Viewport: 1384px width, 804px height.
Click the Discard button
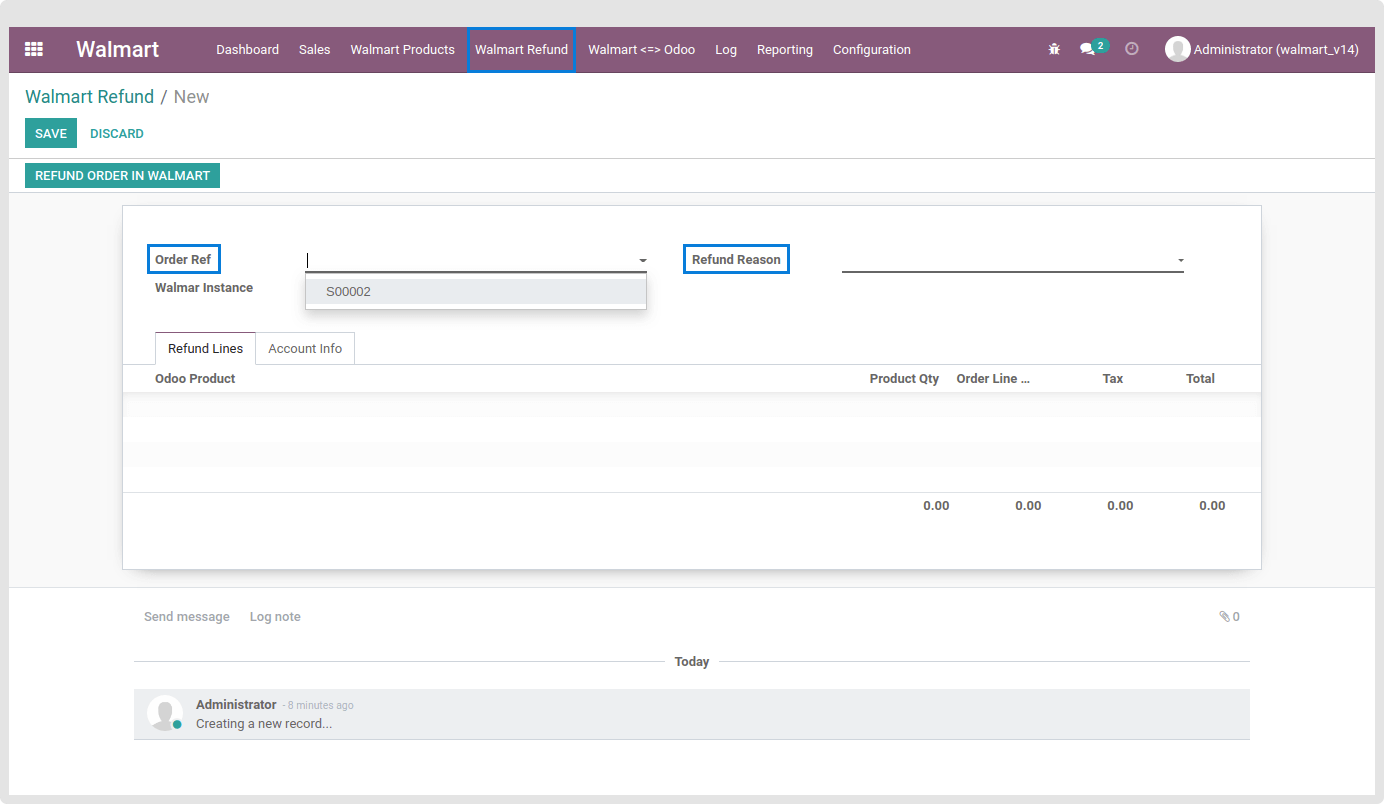coord(117,133)
